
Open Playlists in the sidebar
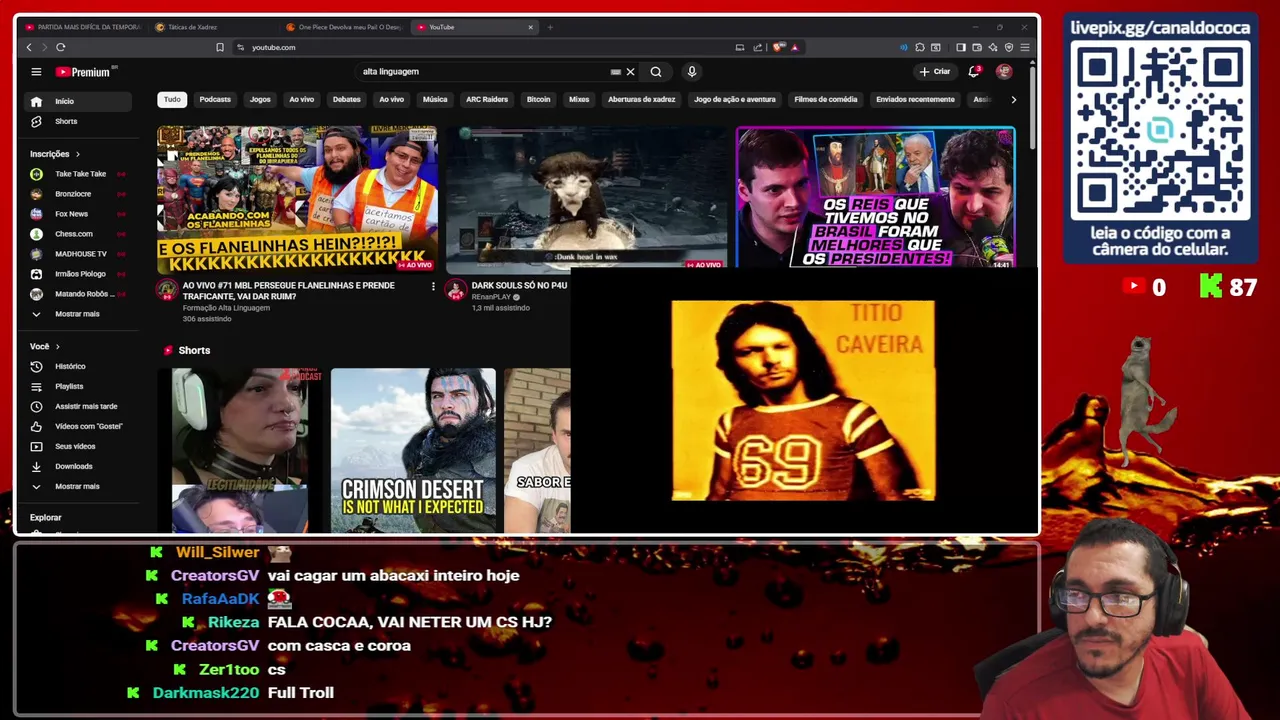click(78, 386)
